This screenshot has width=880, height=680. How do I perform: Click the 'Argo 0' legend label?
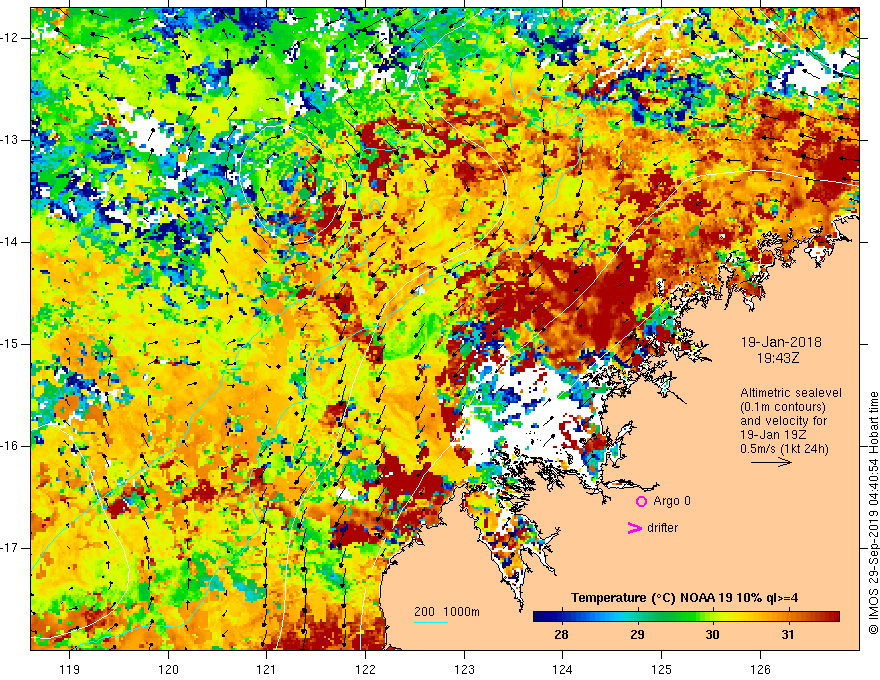click(x=672, y=501)
